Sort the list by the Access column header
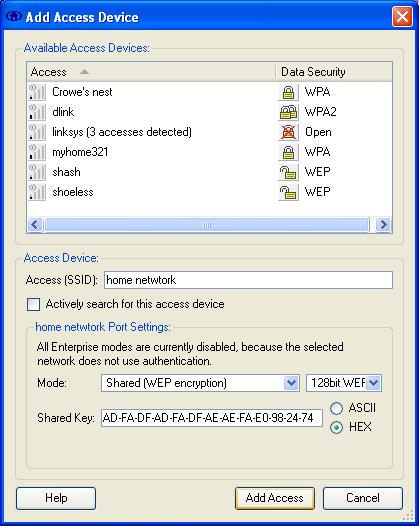This screenshot has height=526, width=419. coord(151,72)
